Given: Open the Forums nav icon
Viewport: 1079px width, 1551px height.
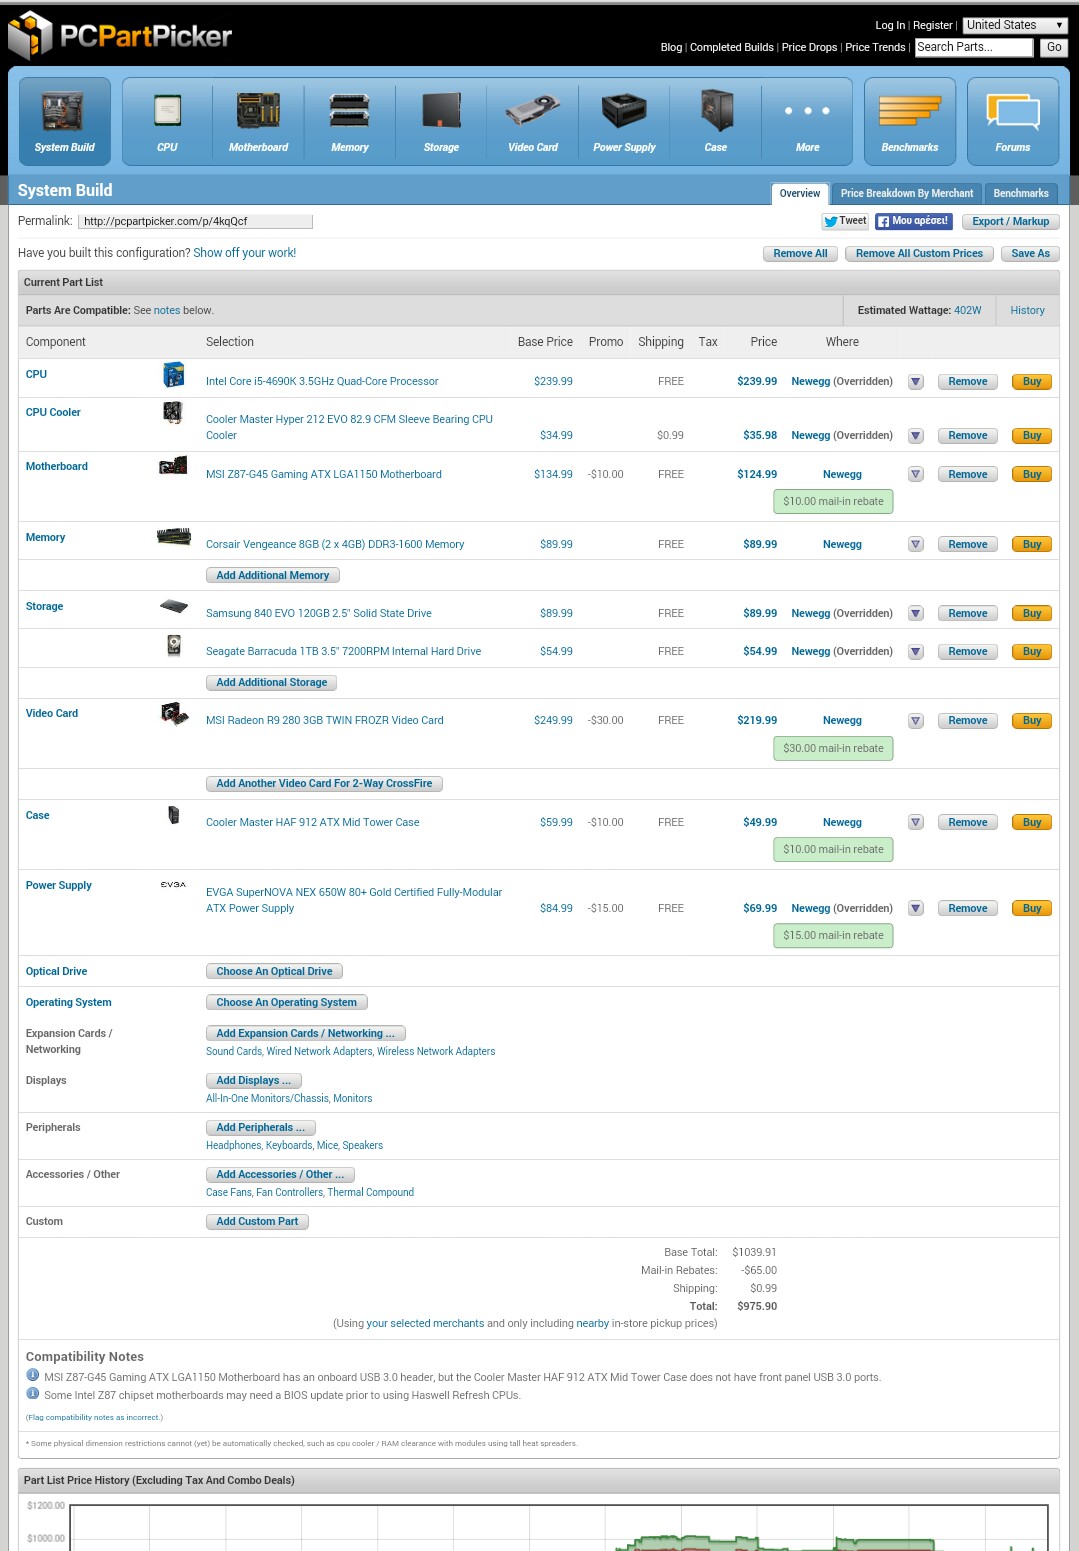Looking at the screenshot, I should 1013,121.
